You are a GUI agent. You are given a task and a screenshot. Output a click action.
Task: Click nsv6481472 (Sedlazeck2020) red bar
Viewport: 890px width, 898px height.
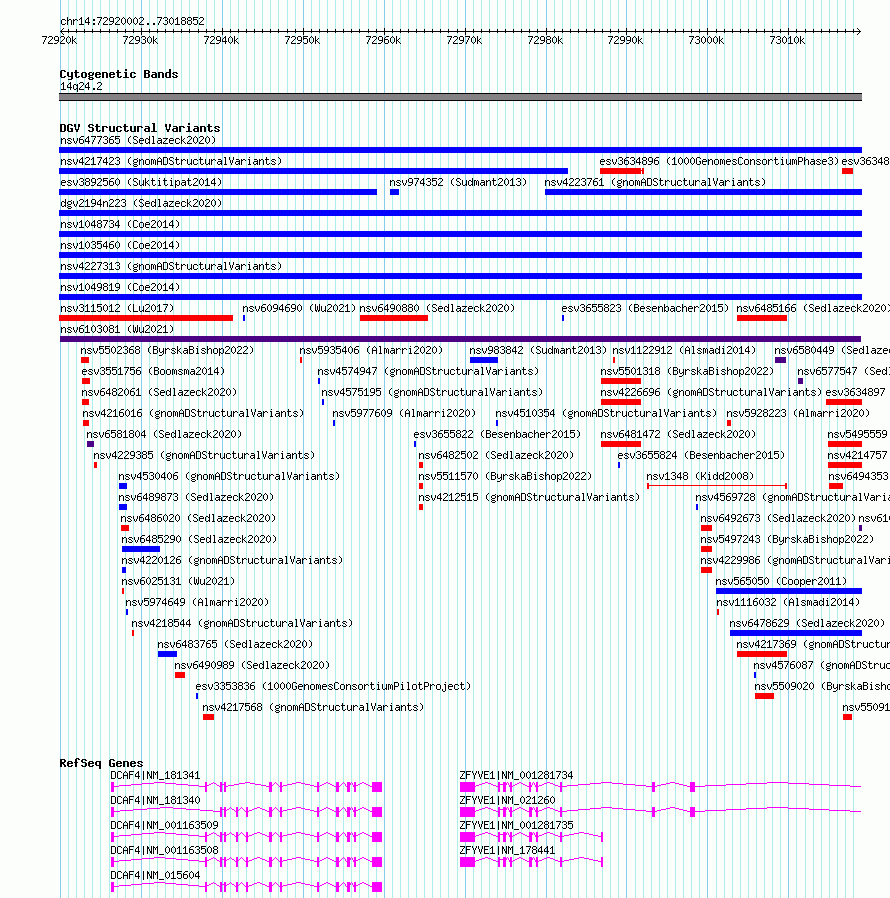[x=621, y=444]
